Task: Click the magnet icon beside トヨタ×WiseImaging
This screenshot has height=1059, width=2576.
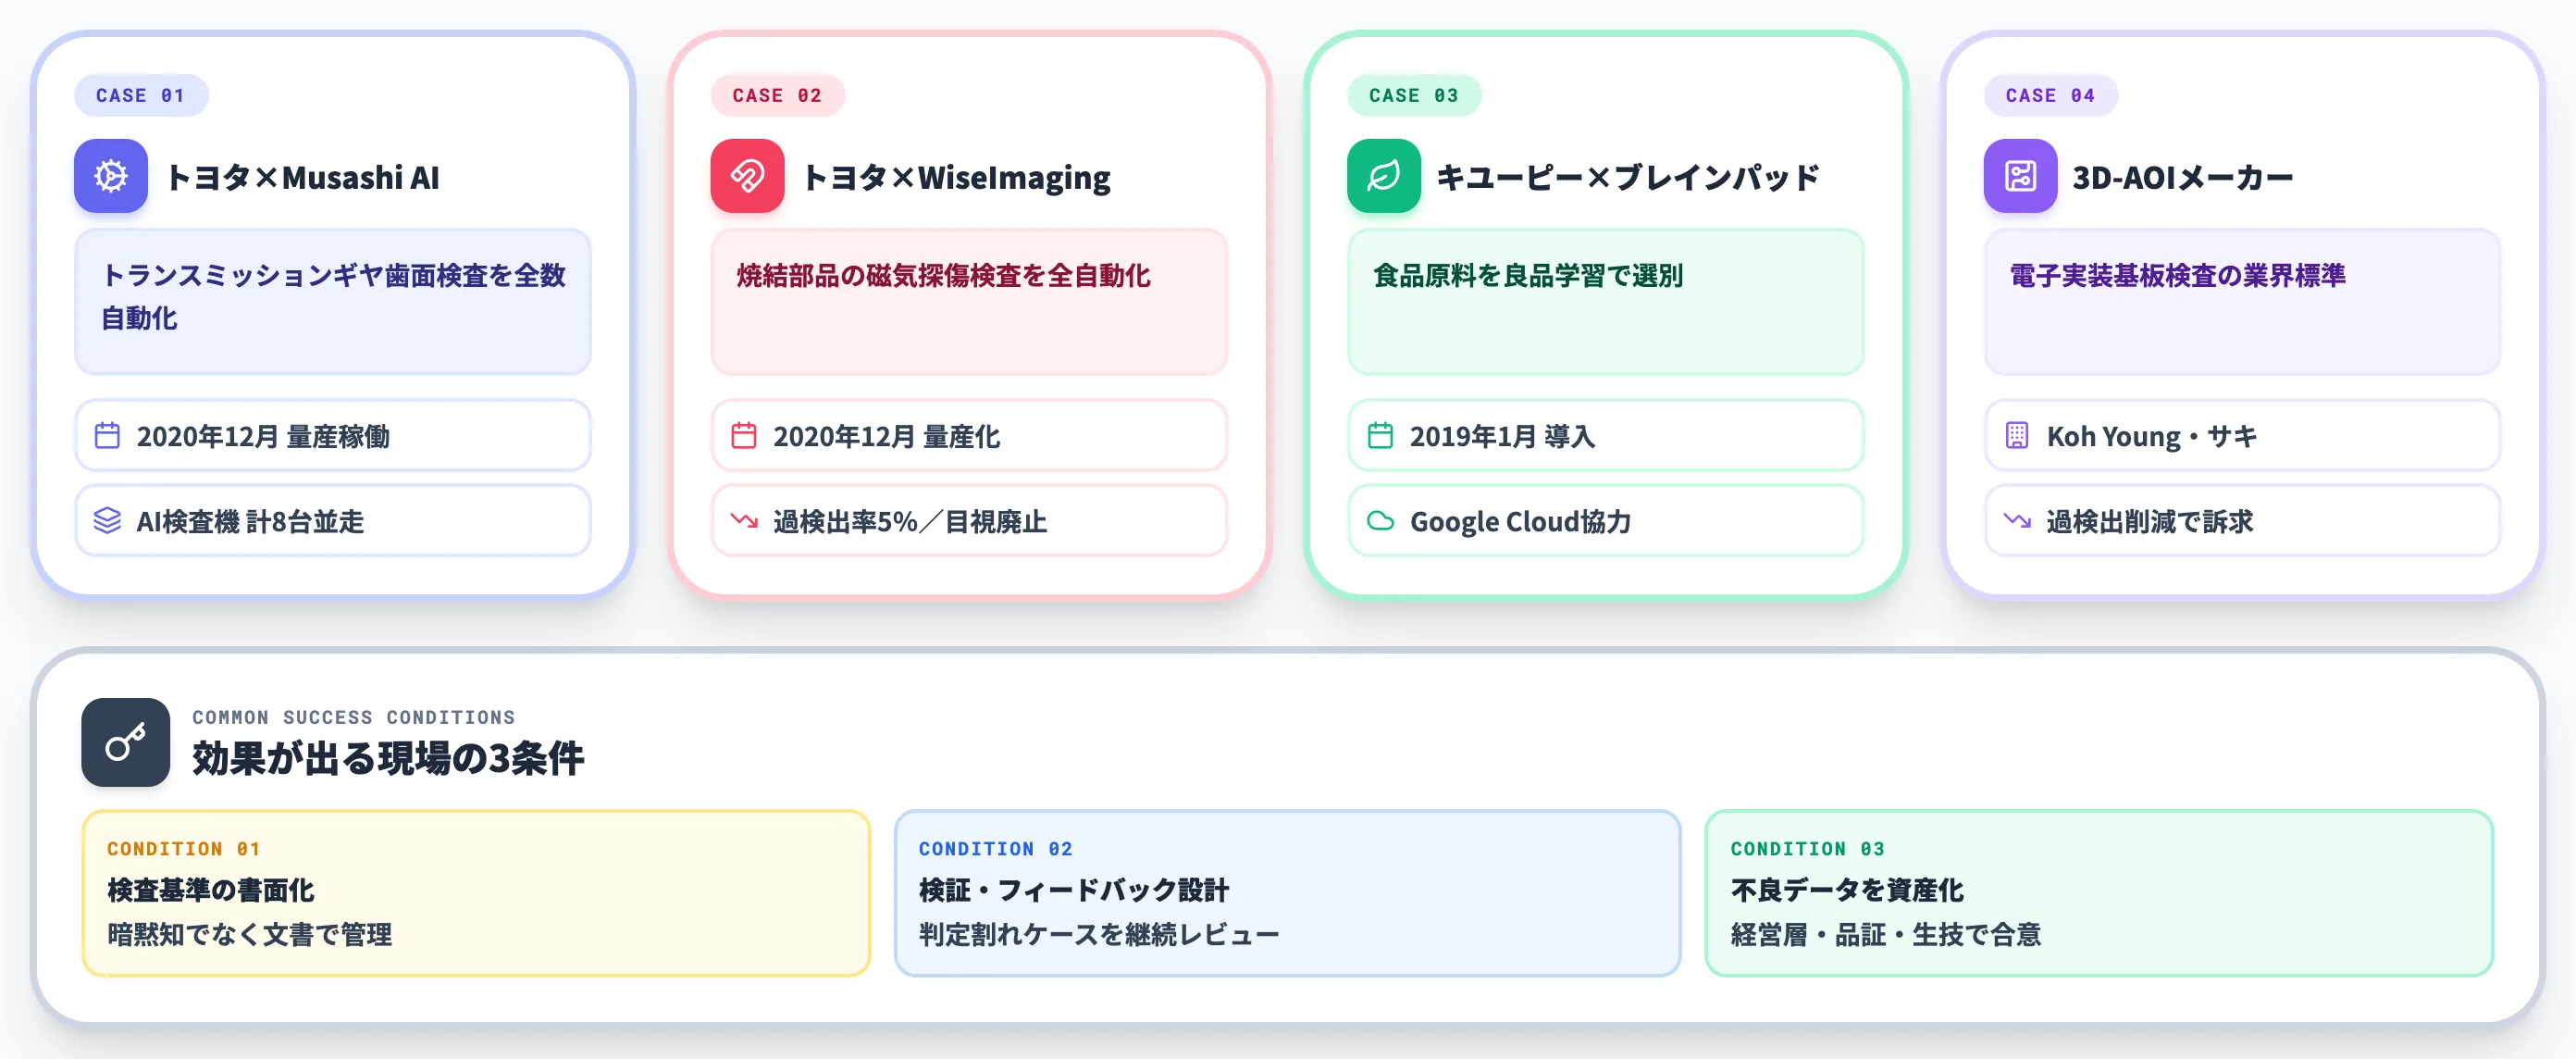Action: point(747,176)
